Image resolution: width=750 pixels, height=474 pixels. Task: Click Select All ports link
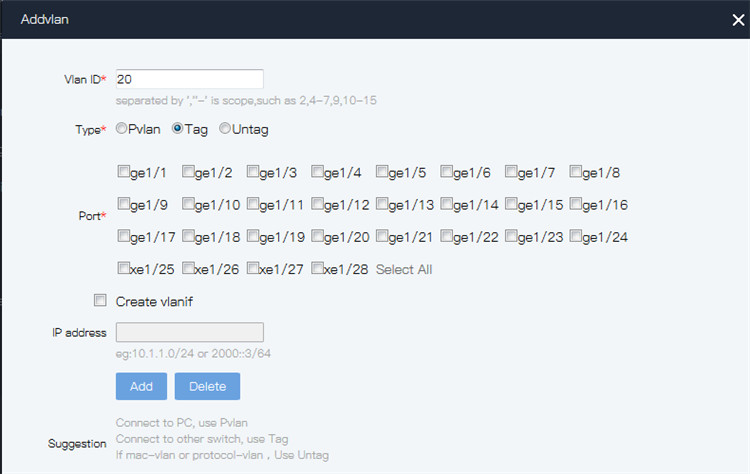pos(404,269)
